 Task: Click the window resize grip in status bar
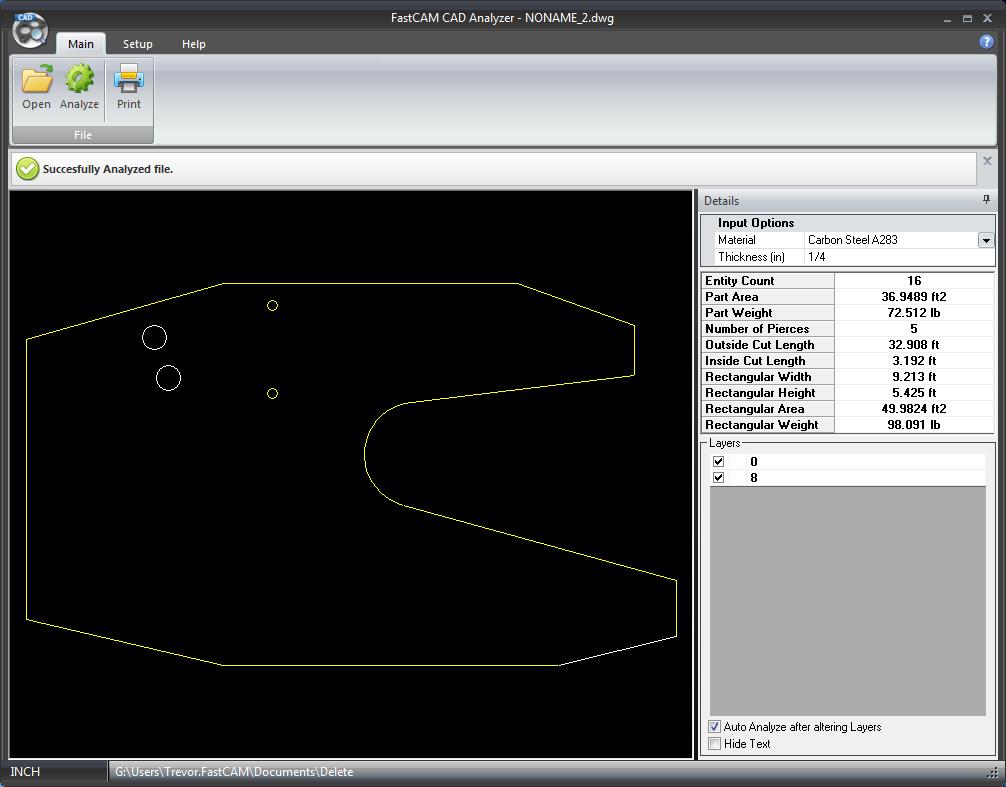click(x=993, y=773)
